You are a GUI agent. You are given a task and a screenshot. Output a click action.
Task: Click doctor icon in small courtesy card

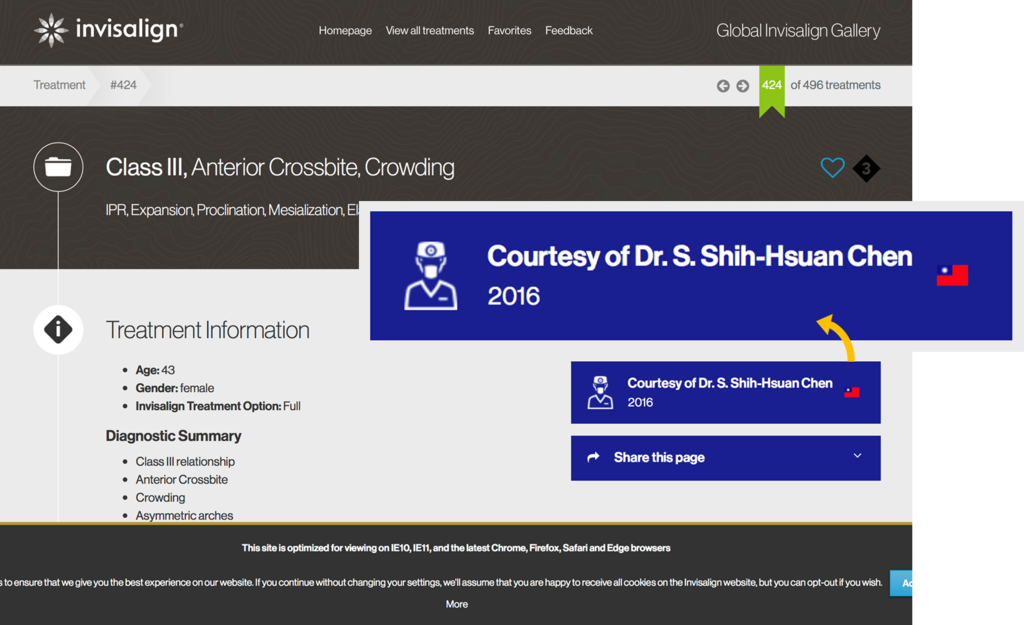(x=600, y=392)
